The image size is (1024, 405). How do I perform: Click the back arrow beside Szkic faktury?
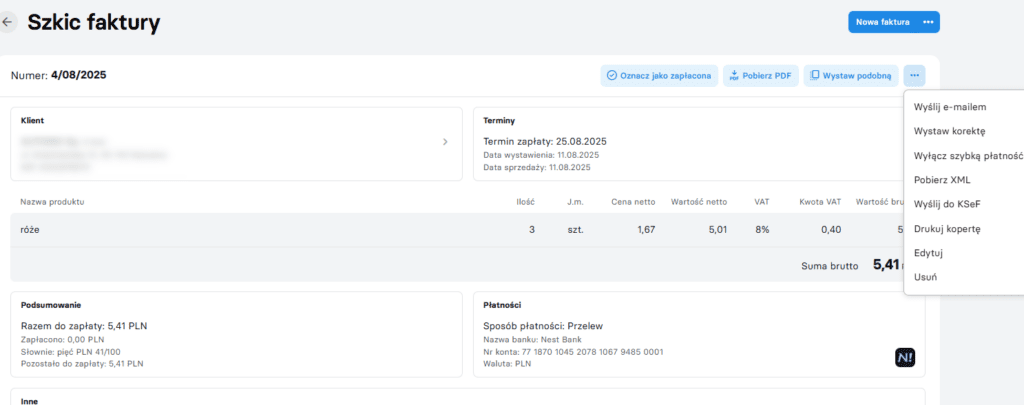[8, 21]
